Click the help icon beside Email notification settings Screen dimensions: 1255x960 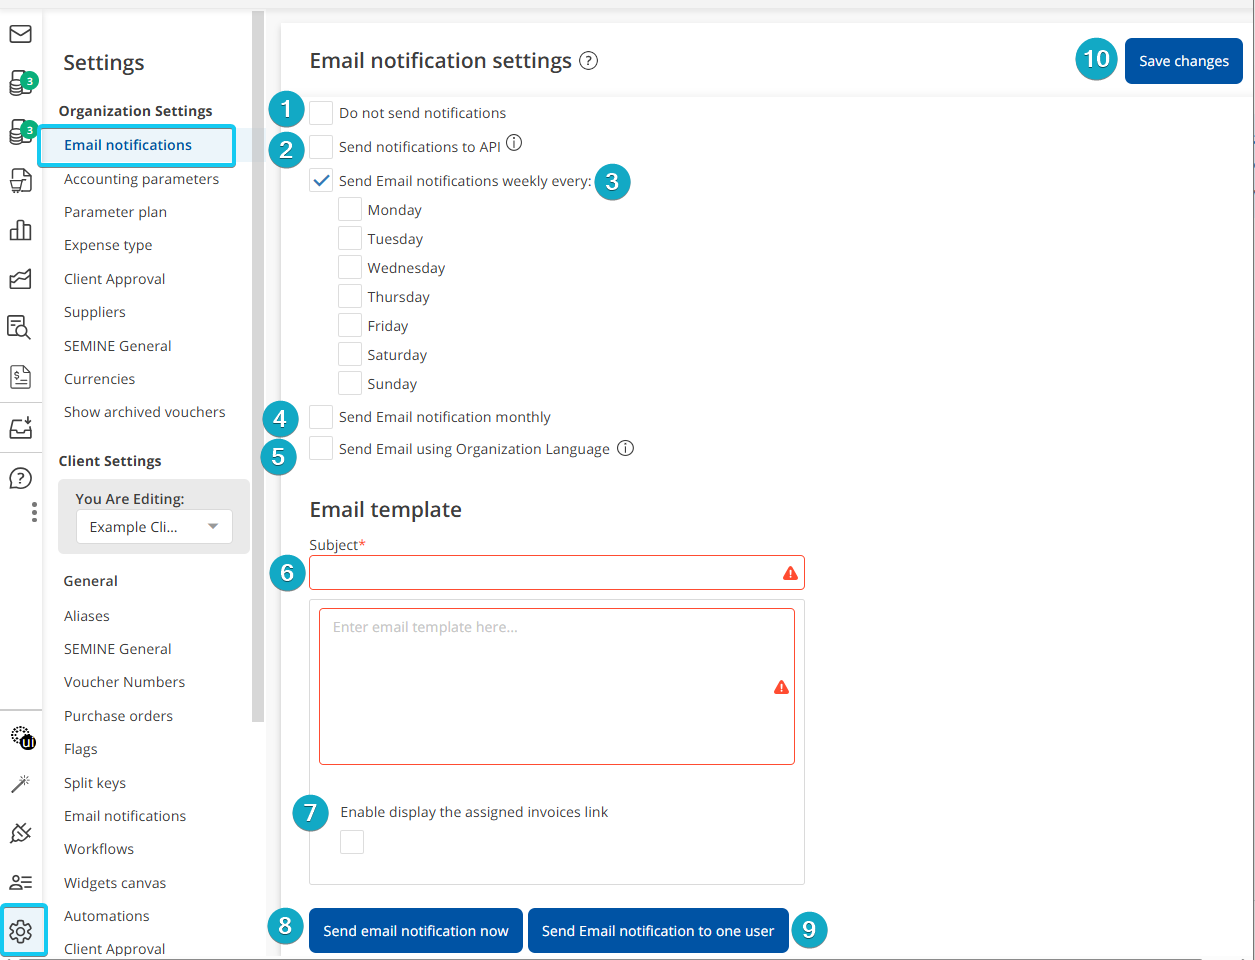[589, 61]
